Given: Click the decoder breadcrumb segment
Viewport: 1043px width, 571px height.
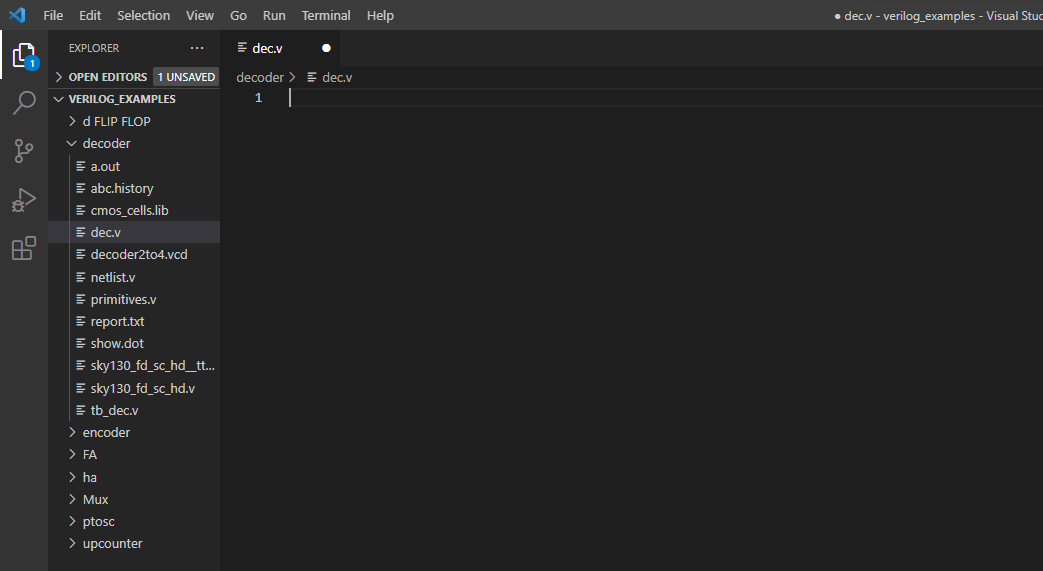Looking at the screenshot, I should pos(260,77).
